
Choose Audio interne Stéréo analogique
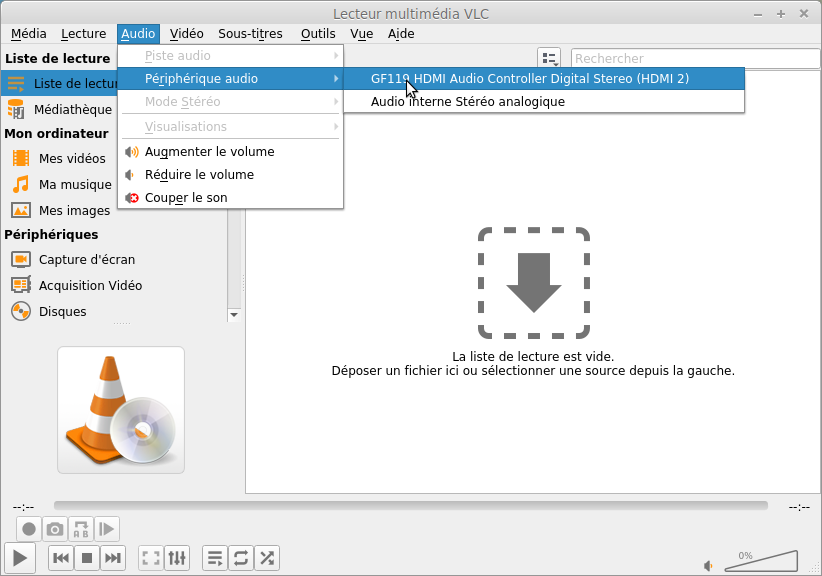(x=467, y=102)
